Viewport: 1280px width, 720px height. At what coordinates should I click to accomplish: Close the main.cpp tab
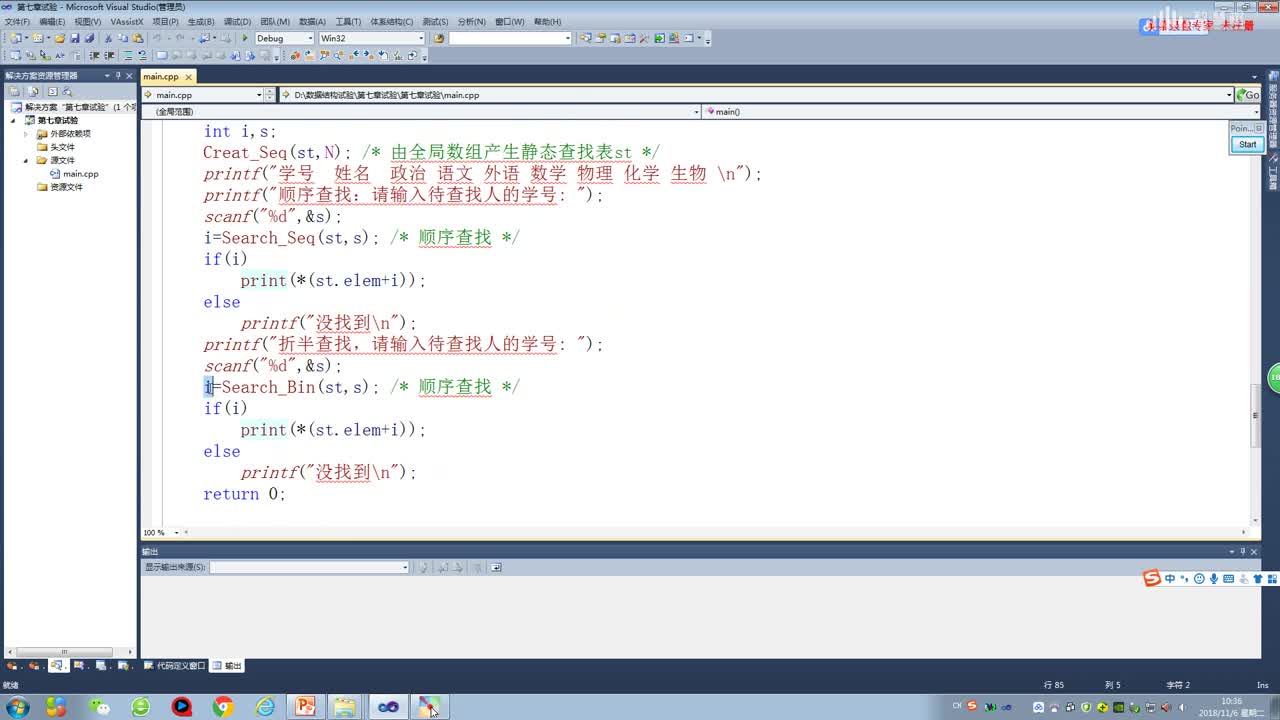point(188,77)
